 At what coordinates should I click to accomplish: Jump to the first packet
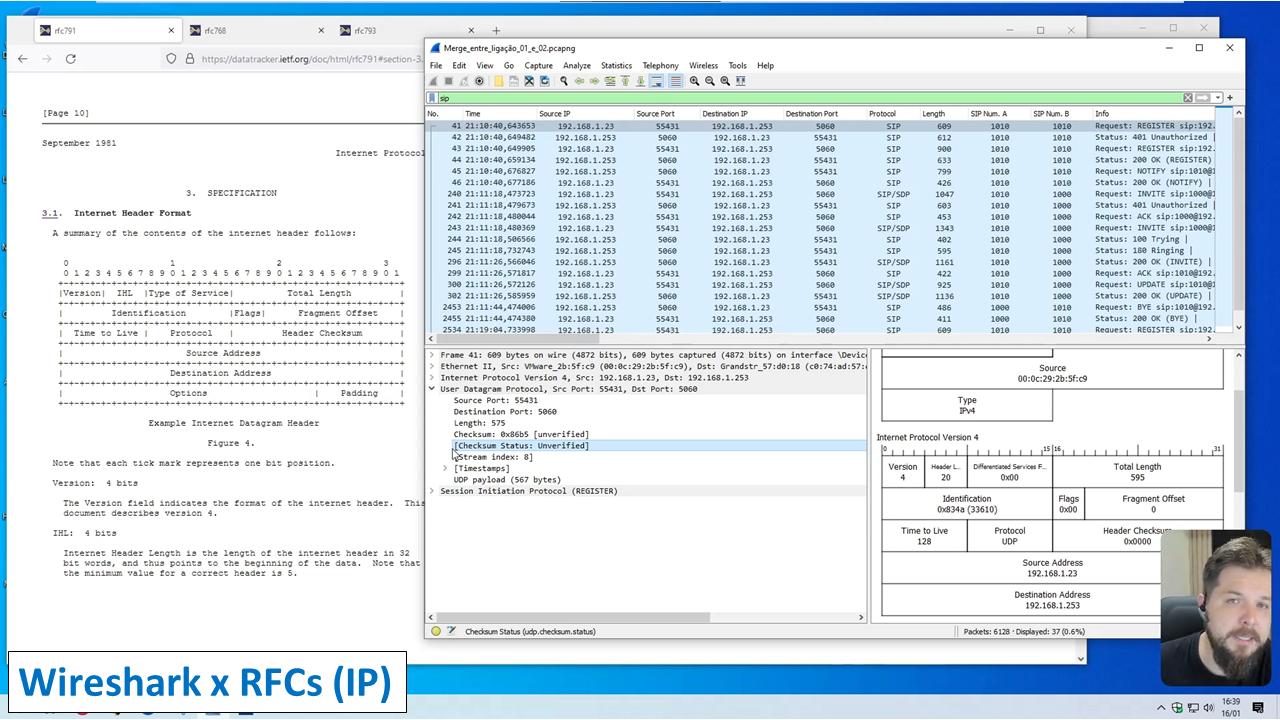[626, 81]
